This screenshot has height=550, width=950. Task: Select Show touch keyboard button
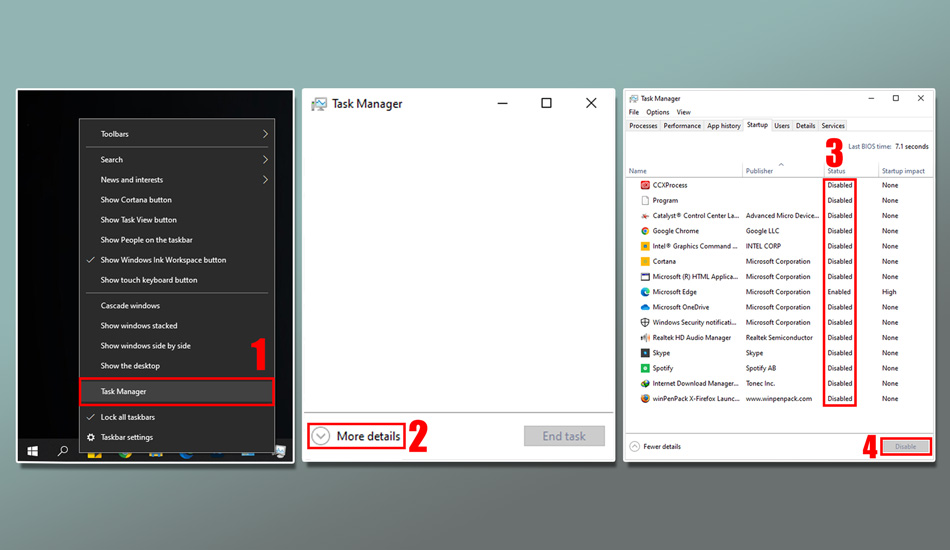(x=148, y=280)
